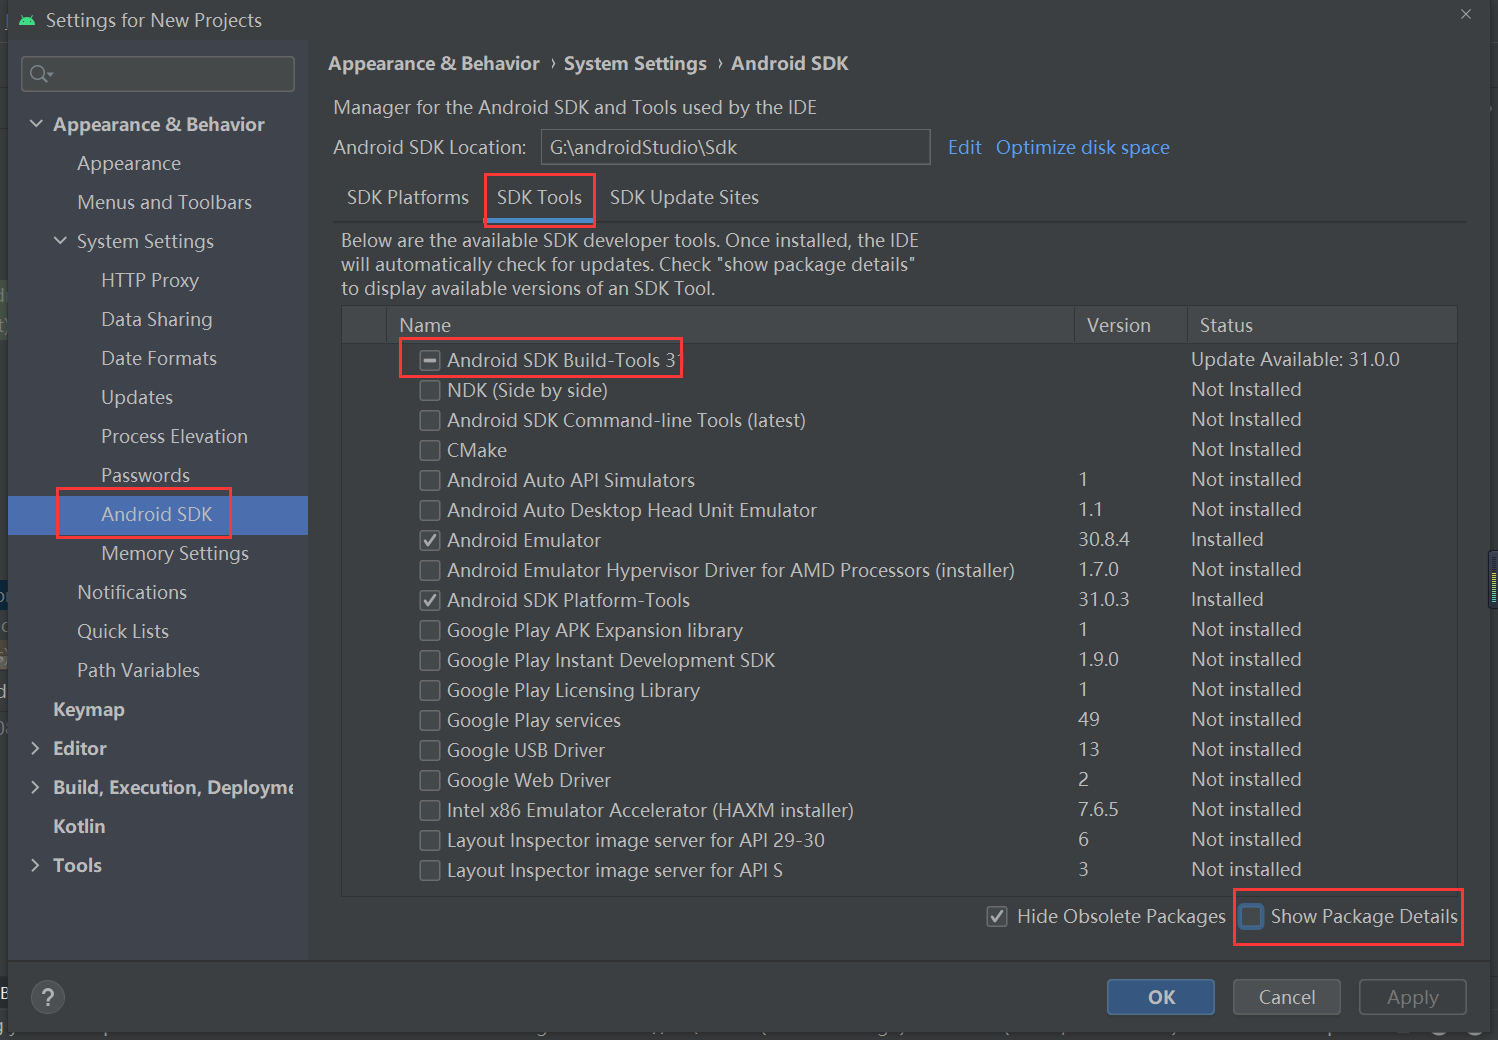1498x1040 pixels.
Task: Enable the CMake checkbox
Action: tap(429, 450)
